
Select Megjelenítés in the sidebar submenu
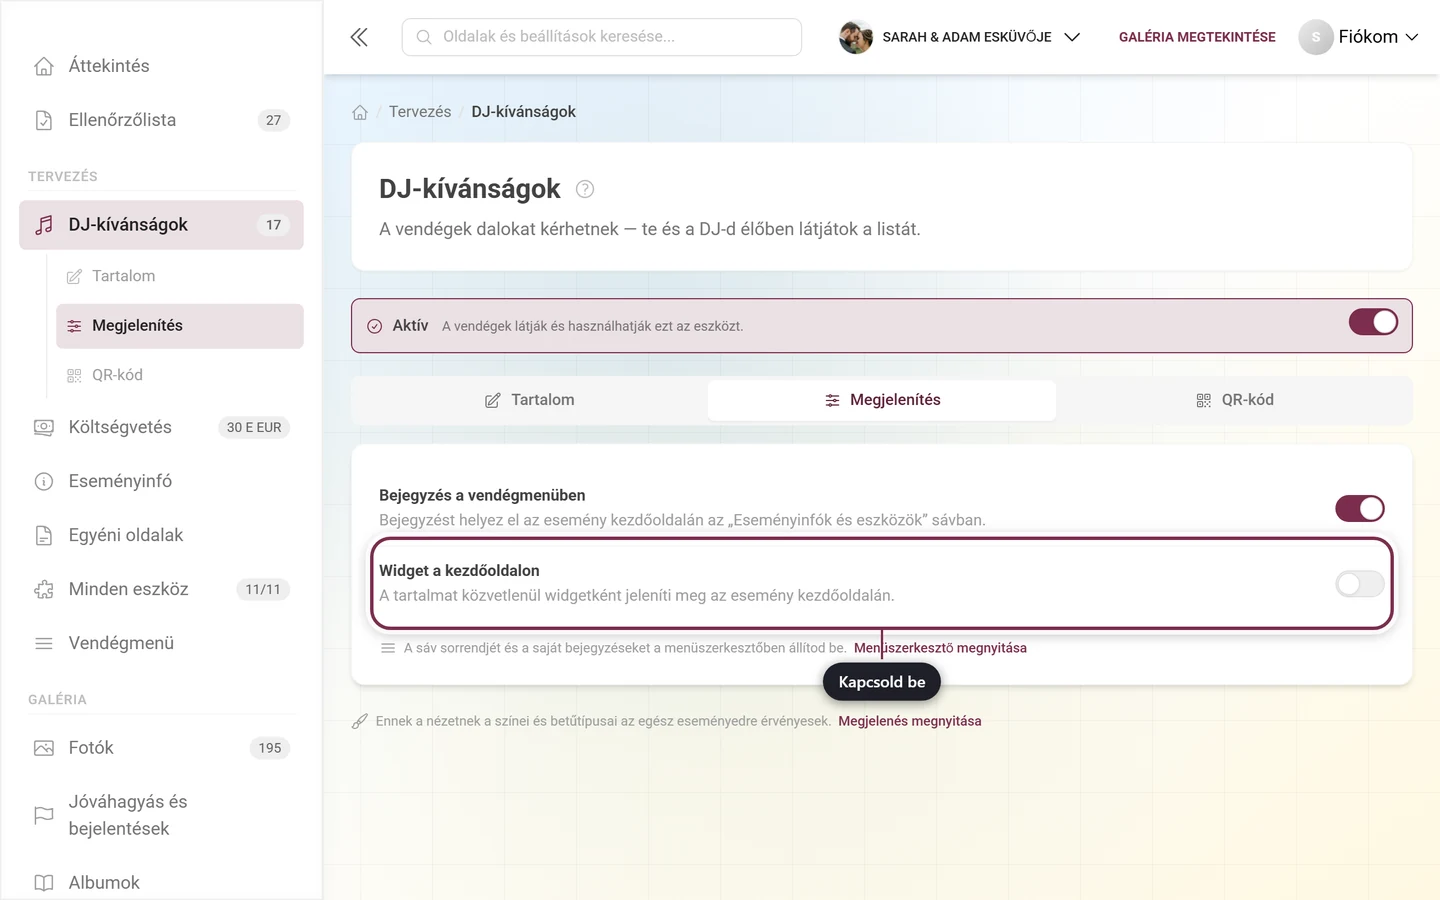click(x=180, y=326)
